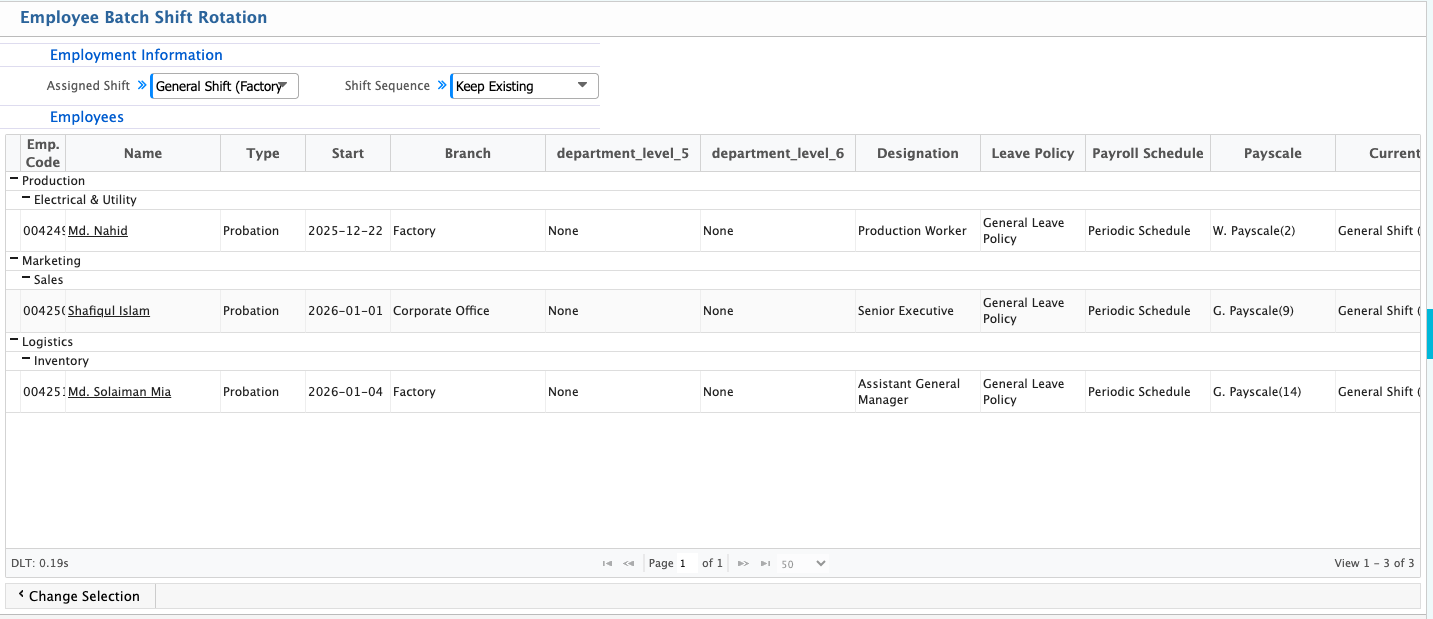Sort by the Payscale column header

pyautogui.click(x=1273, y=153)
